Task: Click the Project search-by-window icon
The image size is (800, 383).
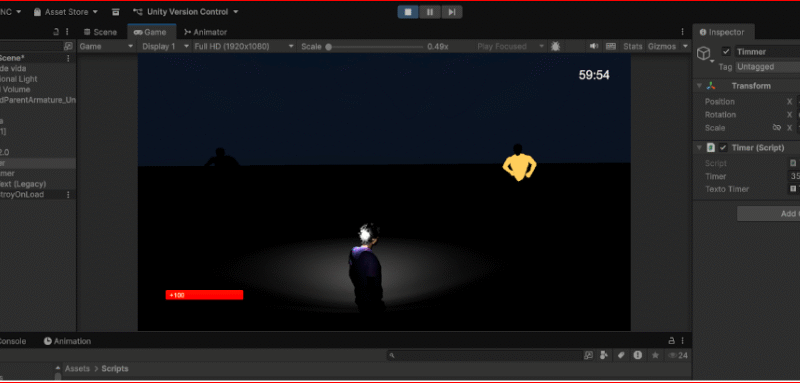Action: 589,355
